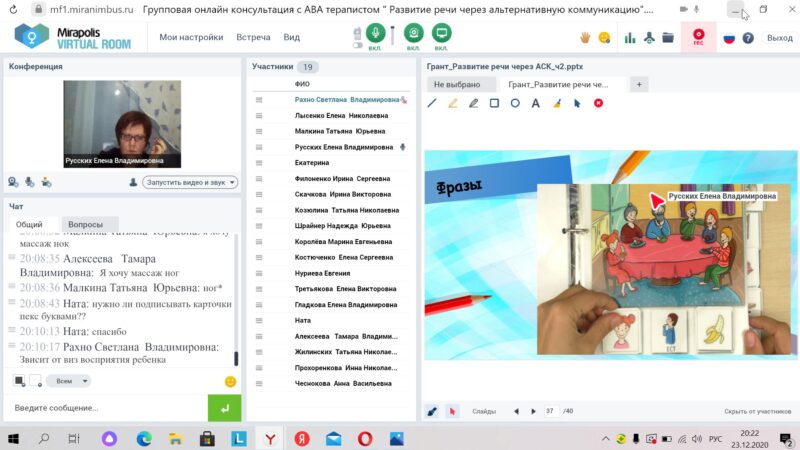The image size is (800, 450).
Task: Click the red clear drawings icon
Action: (598, 104)
